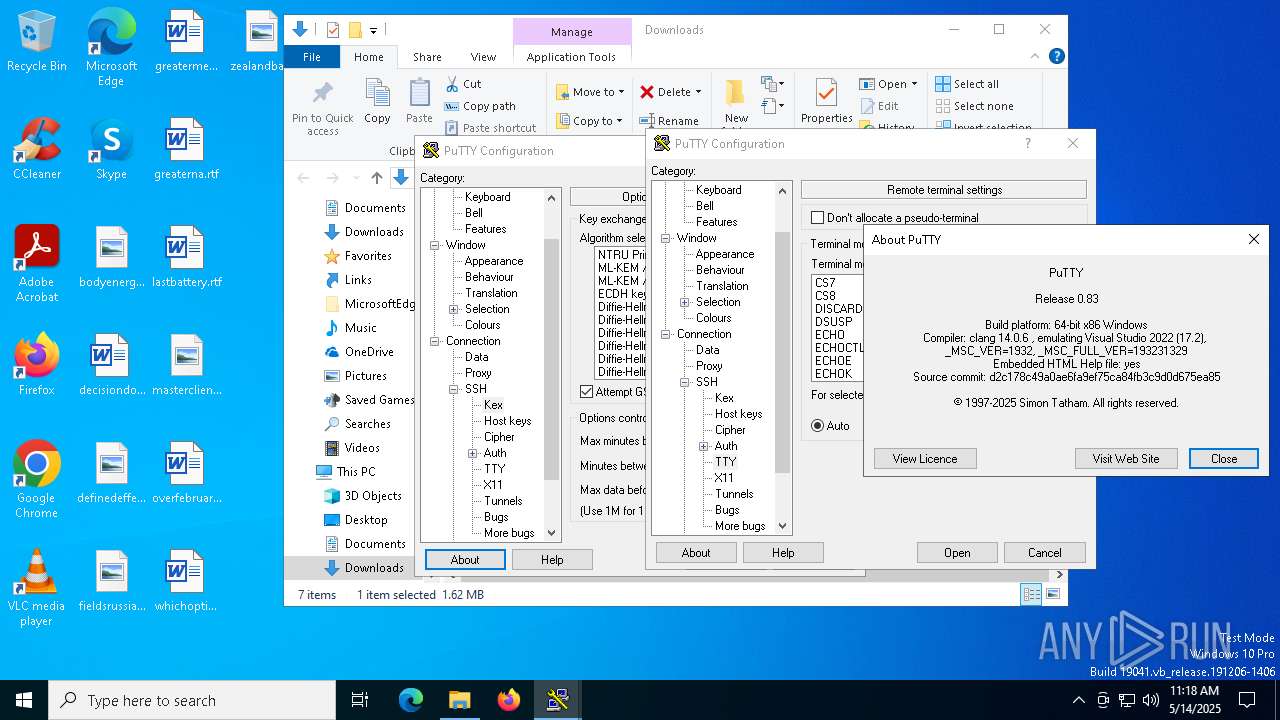Launch VLC media player desktop icon
Image resolution: width=1280 pixels, height=720 pixels.
37,588
